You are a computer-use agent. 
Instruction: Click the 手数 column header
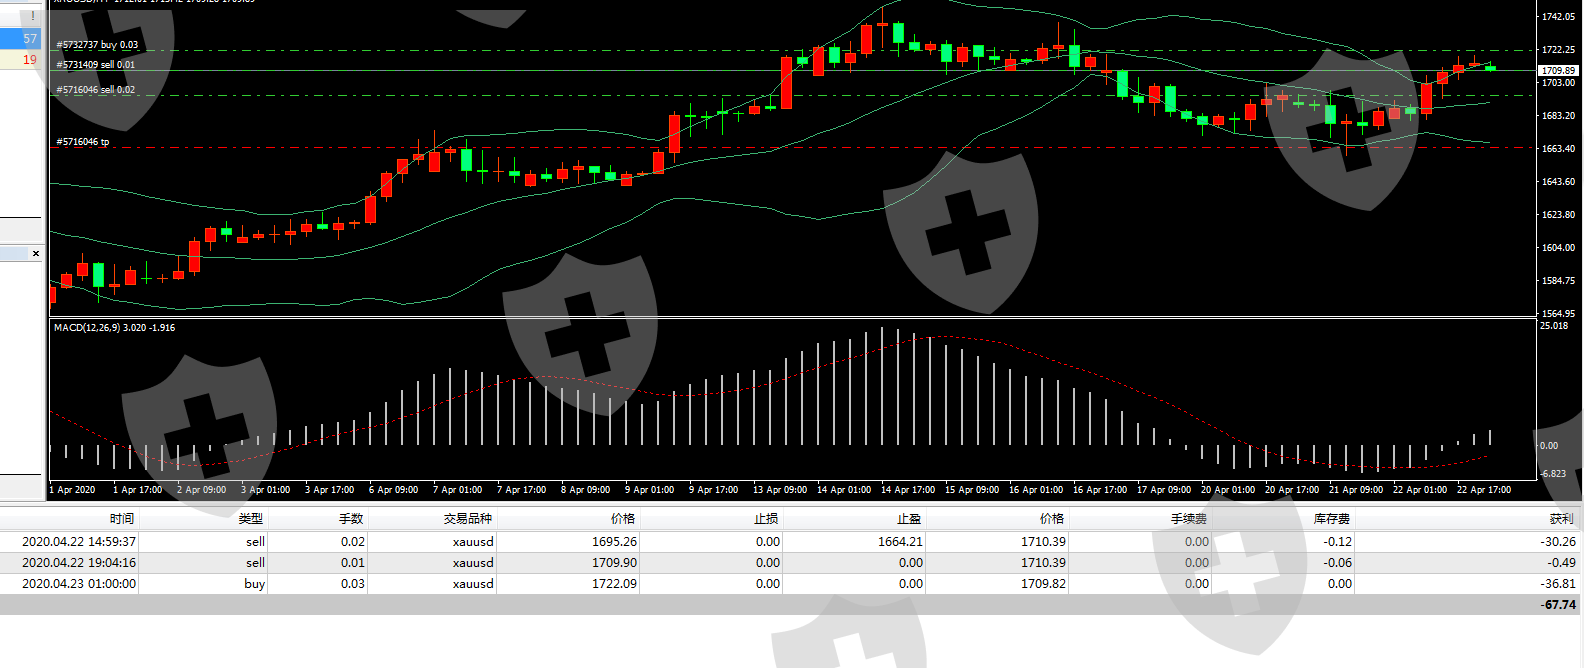point(351,519)
